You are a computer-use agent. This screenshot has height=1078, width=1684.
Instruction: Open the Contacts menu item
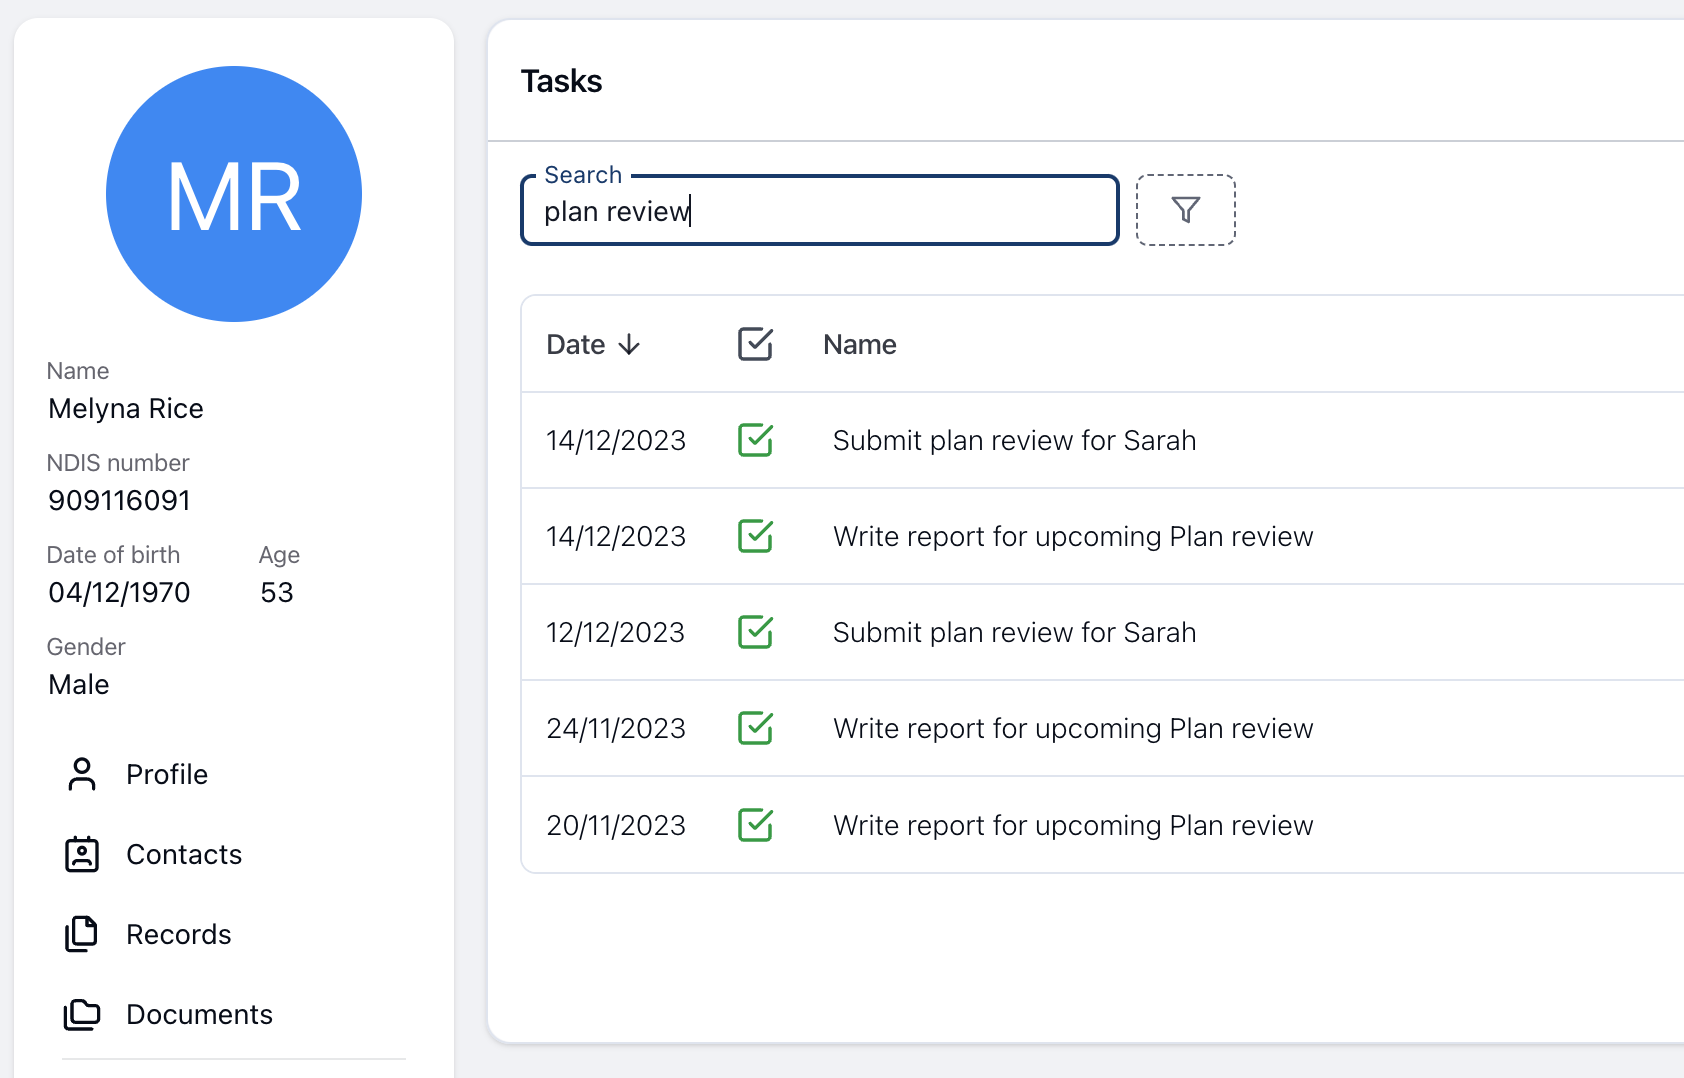[184, 854]
